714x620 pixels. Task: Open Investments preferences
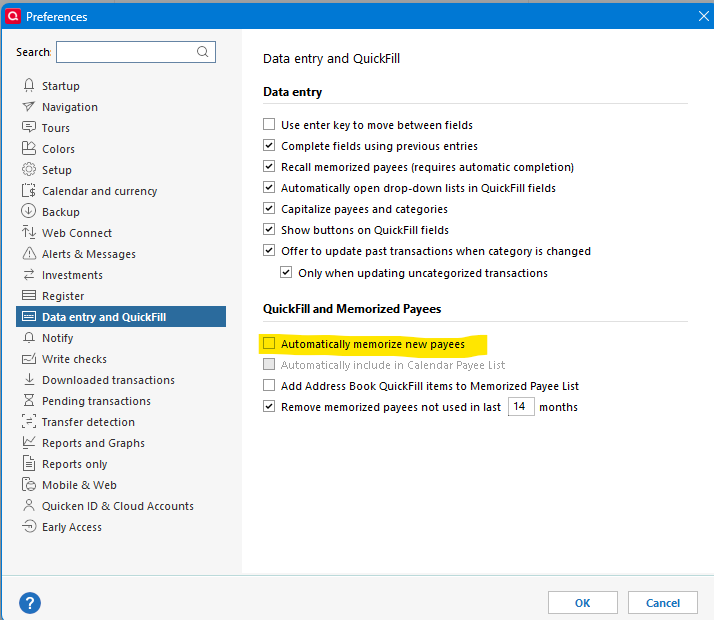pyautogui.click(x=121, y=274)
